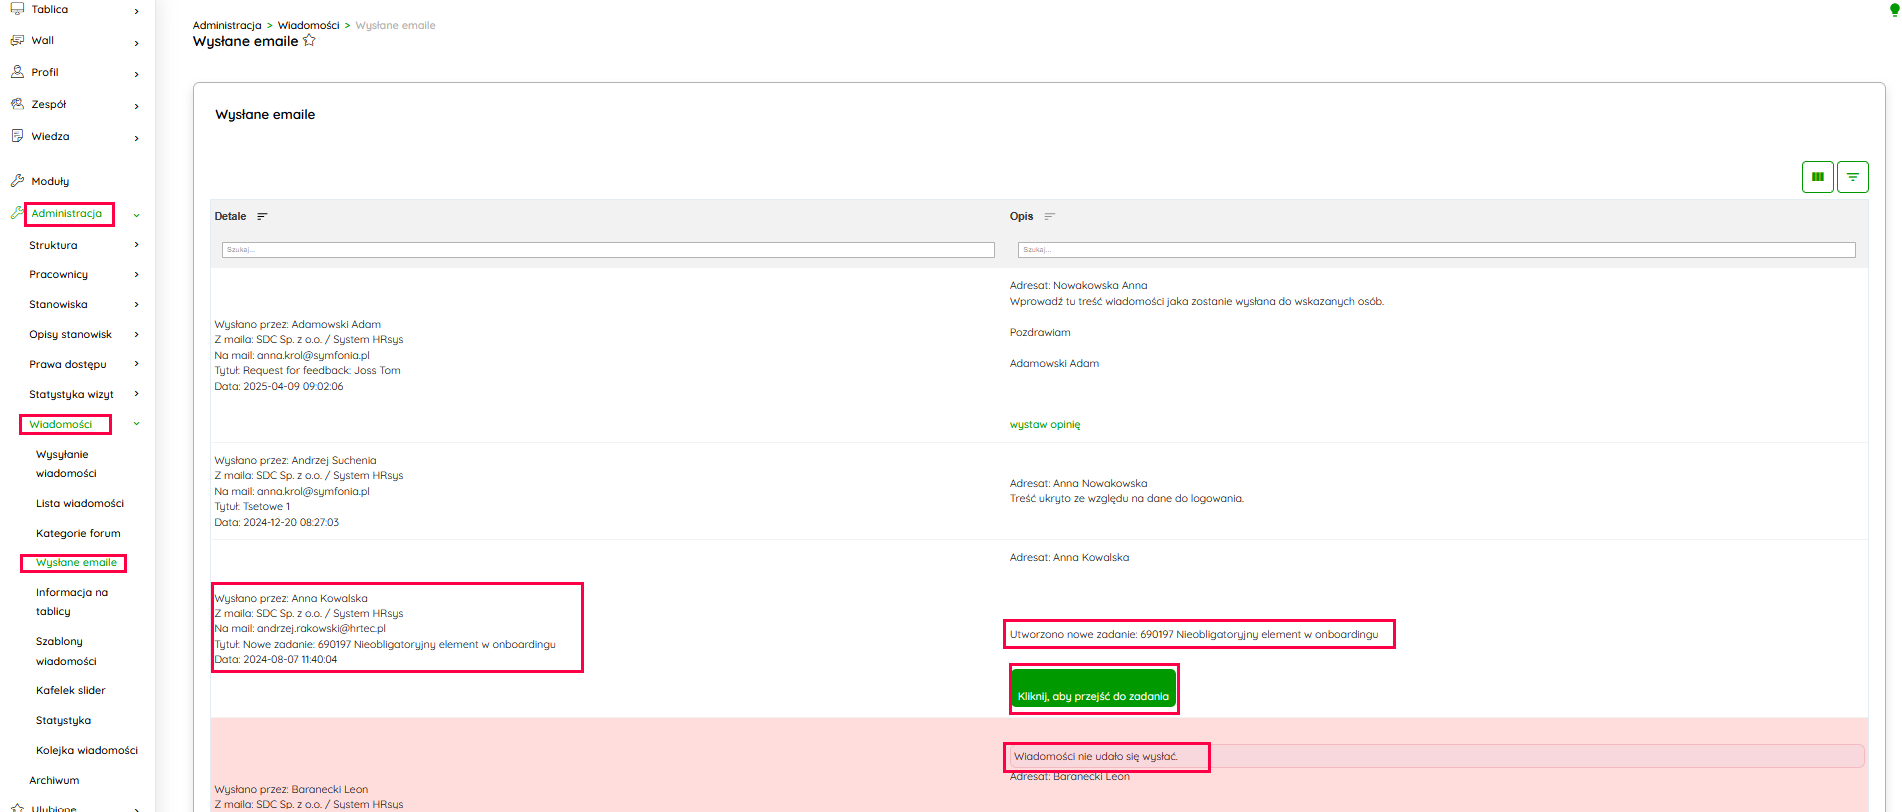1902x812 pixels.
Task: Expand the Struktura submenu
Action: click(136, 245)
